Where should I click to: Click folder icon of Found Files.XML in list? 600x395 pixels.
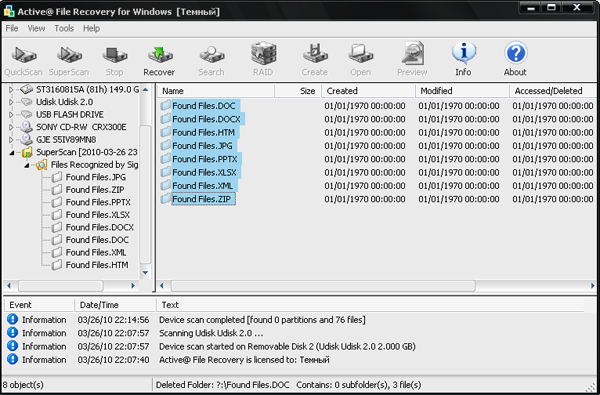coord(165,186)
